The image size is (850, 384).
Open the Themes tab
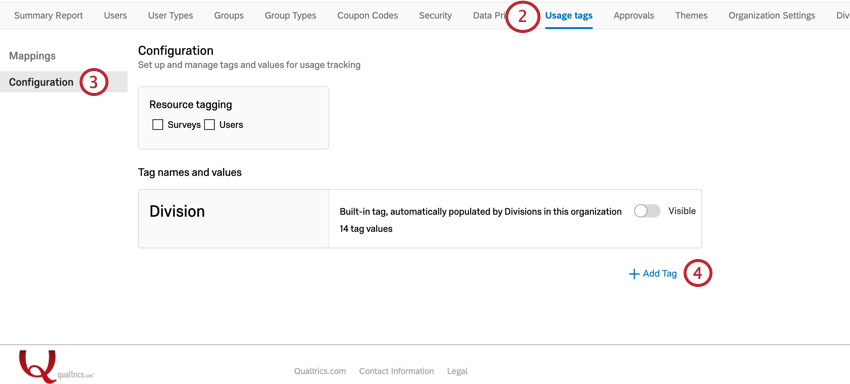[691, 16]
